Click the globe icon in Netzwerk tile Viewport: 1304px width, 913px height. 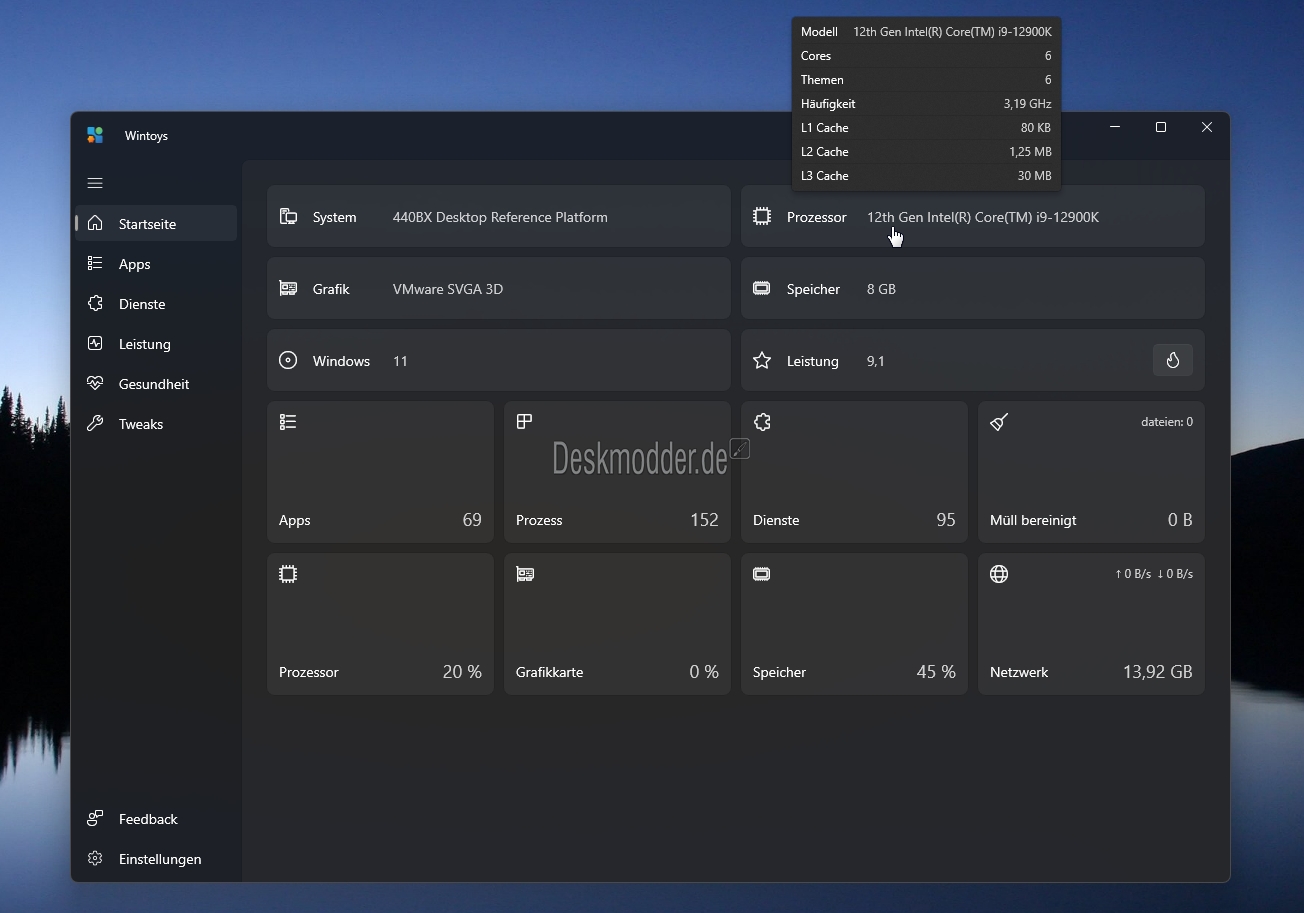999,574
